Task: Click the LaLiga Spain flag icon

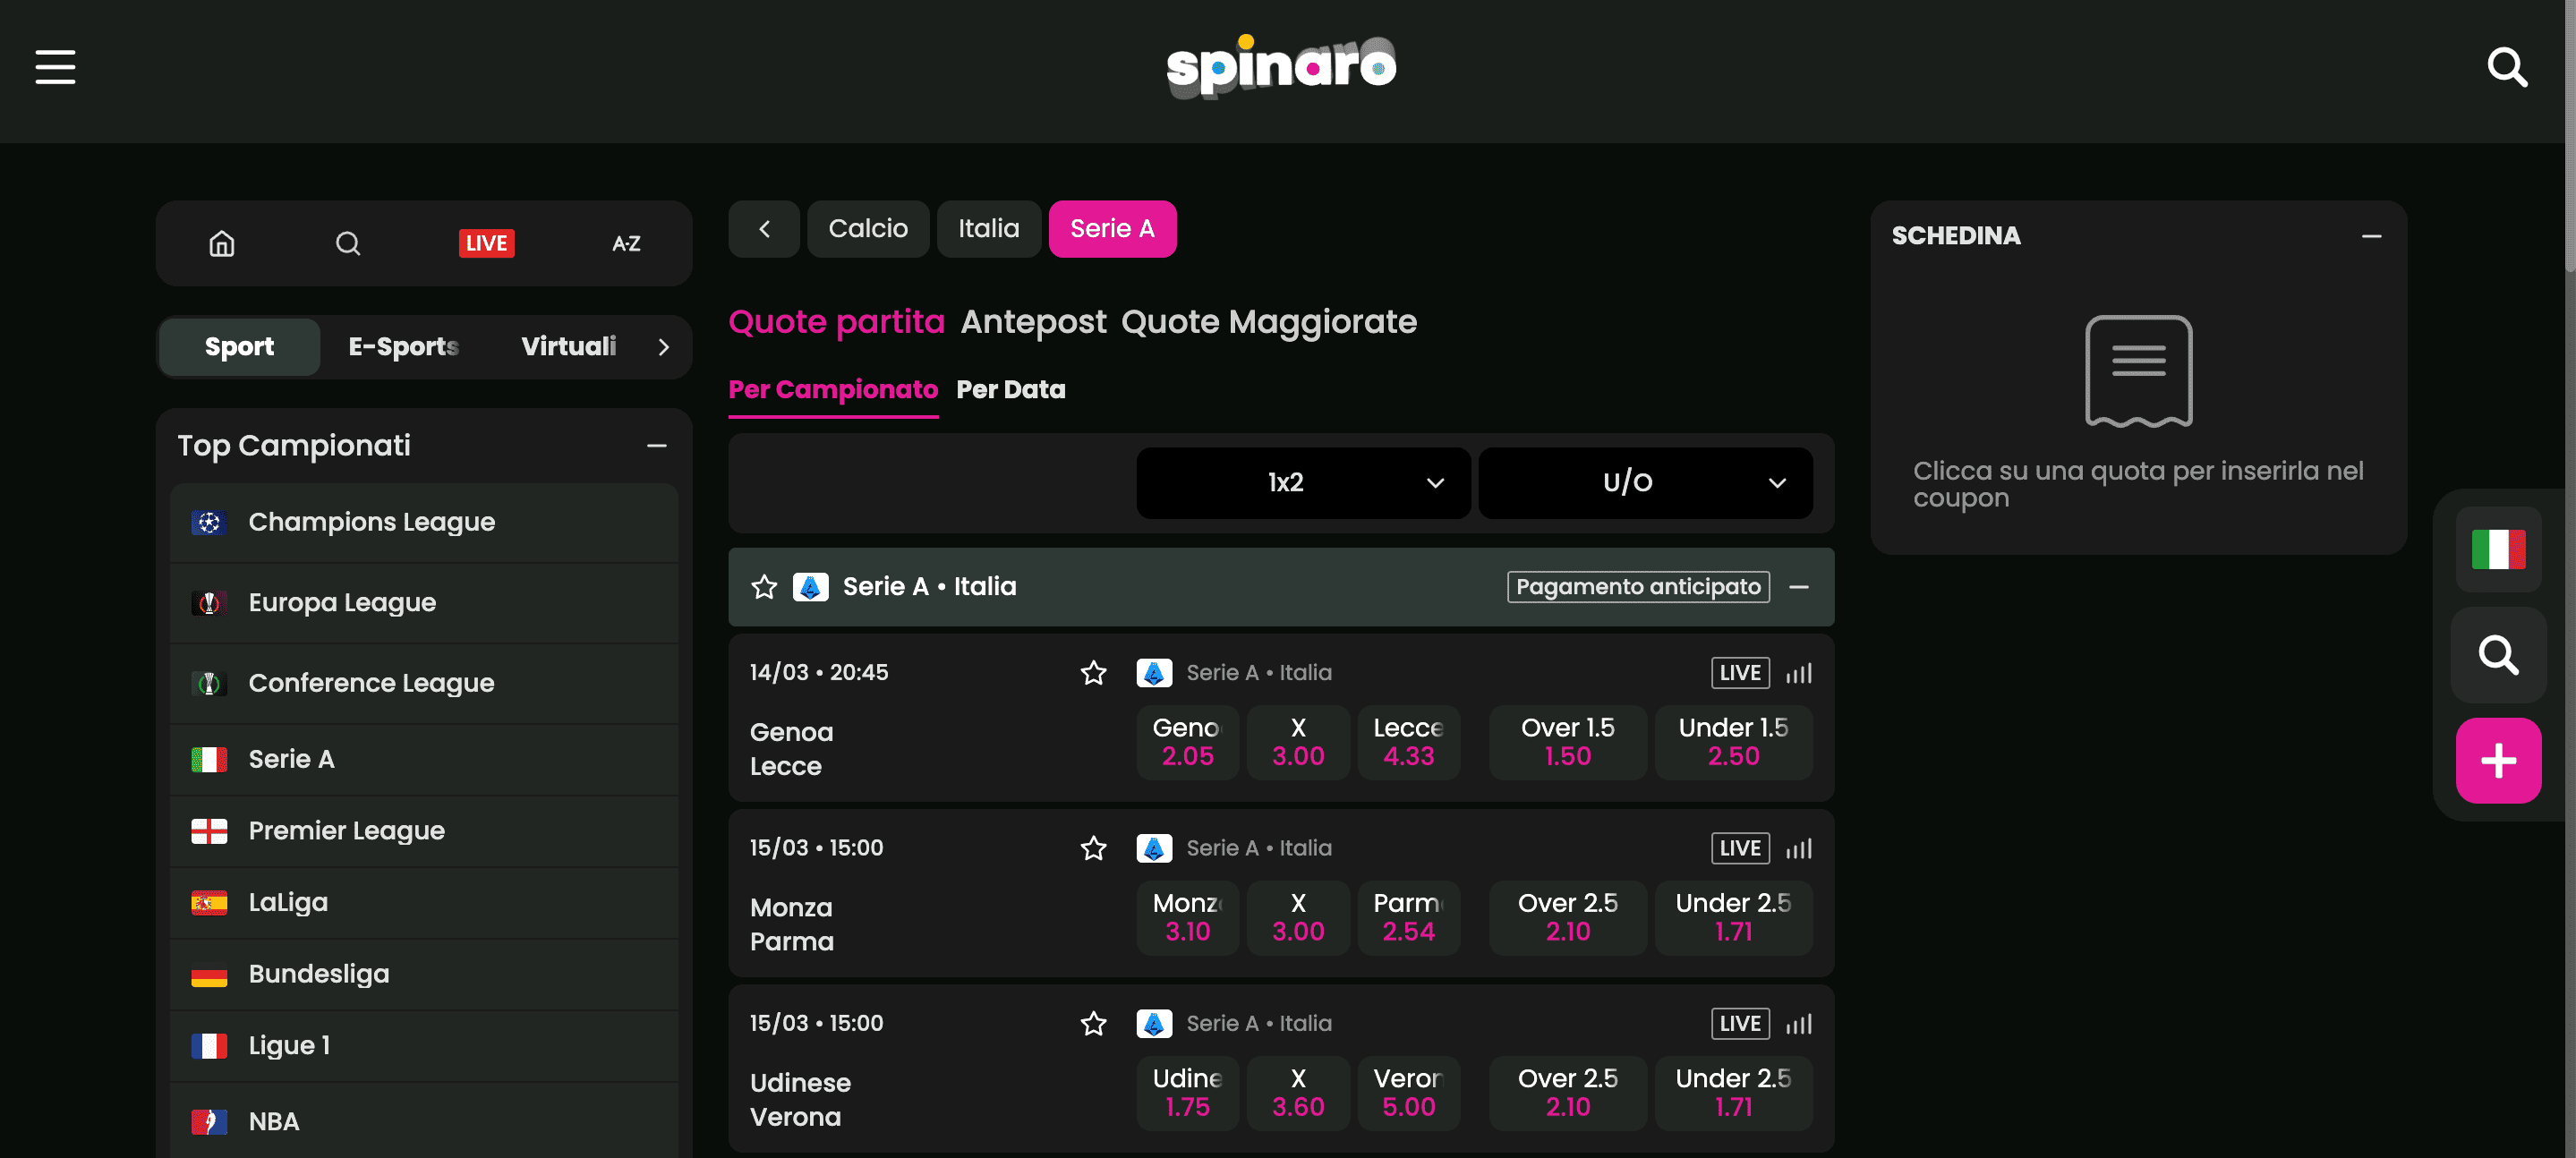Action: click(x=209, y=903)
